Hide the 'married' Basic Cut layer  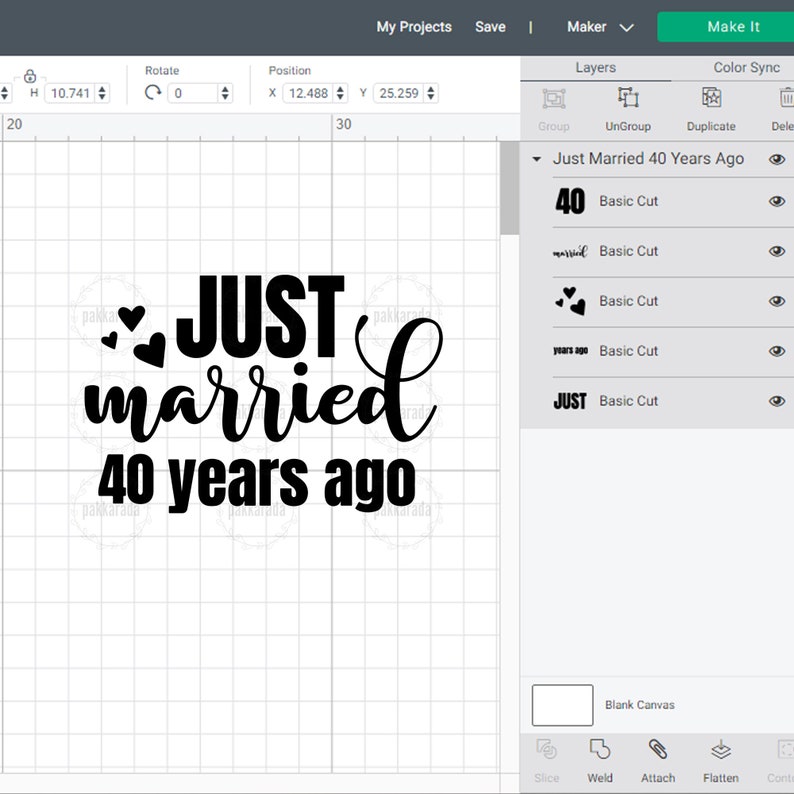click(x=777, y=251)
